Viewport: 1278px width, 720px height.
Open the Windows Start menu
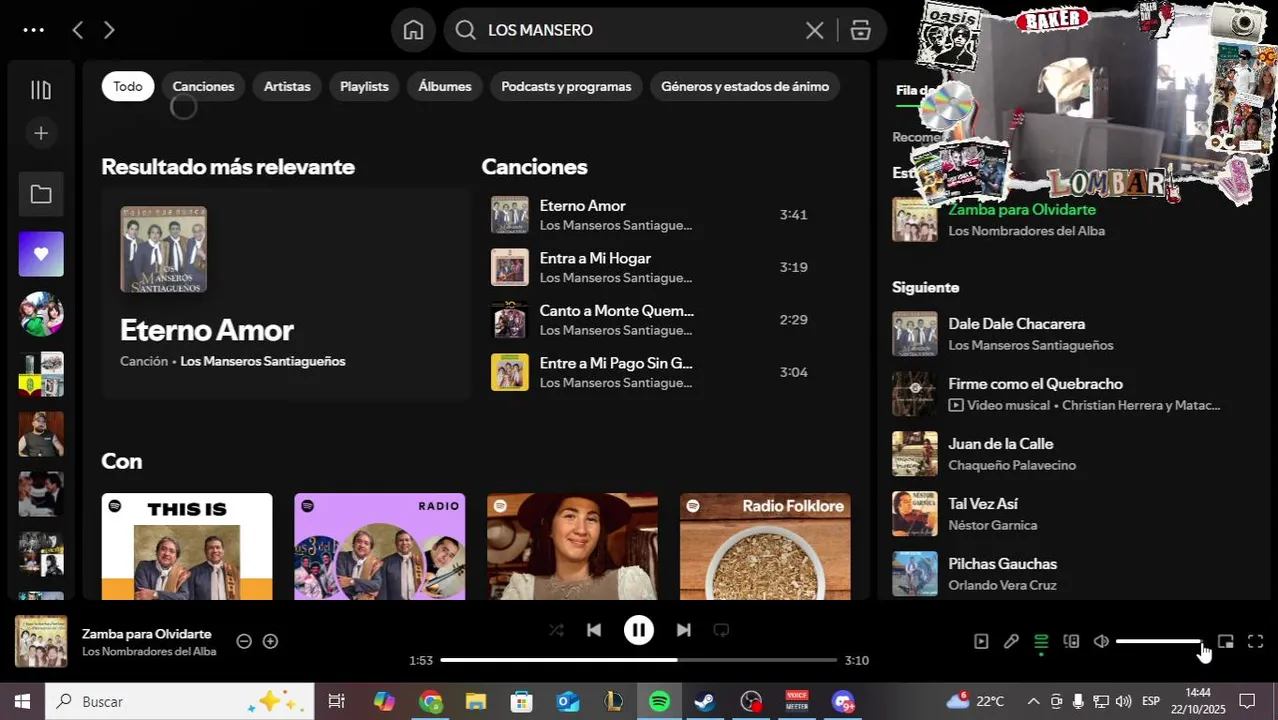22,701
